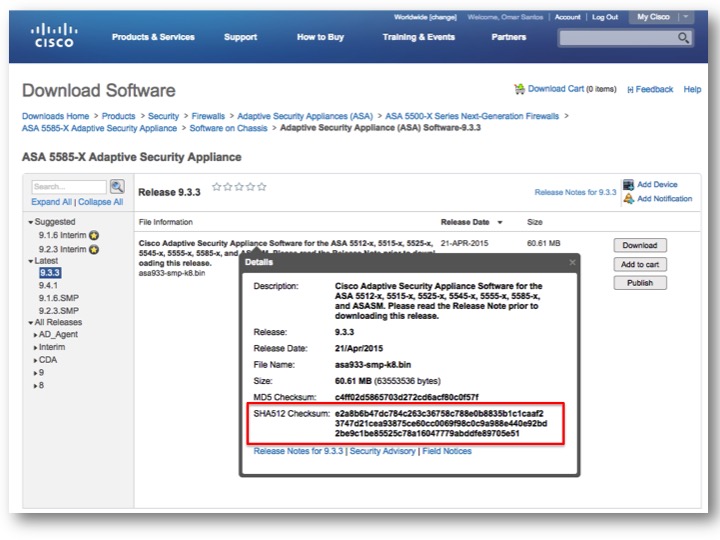Open the Account link
The height and width of the screenshot is (540, 720).
[568, 17]
